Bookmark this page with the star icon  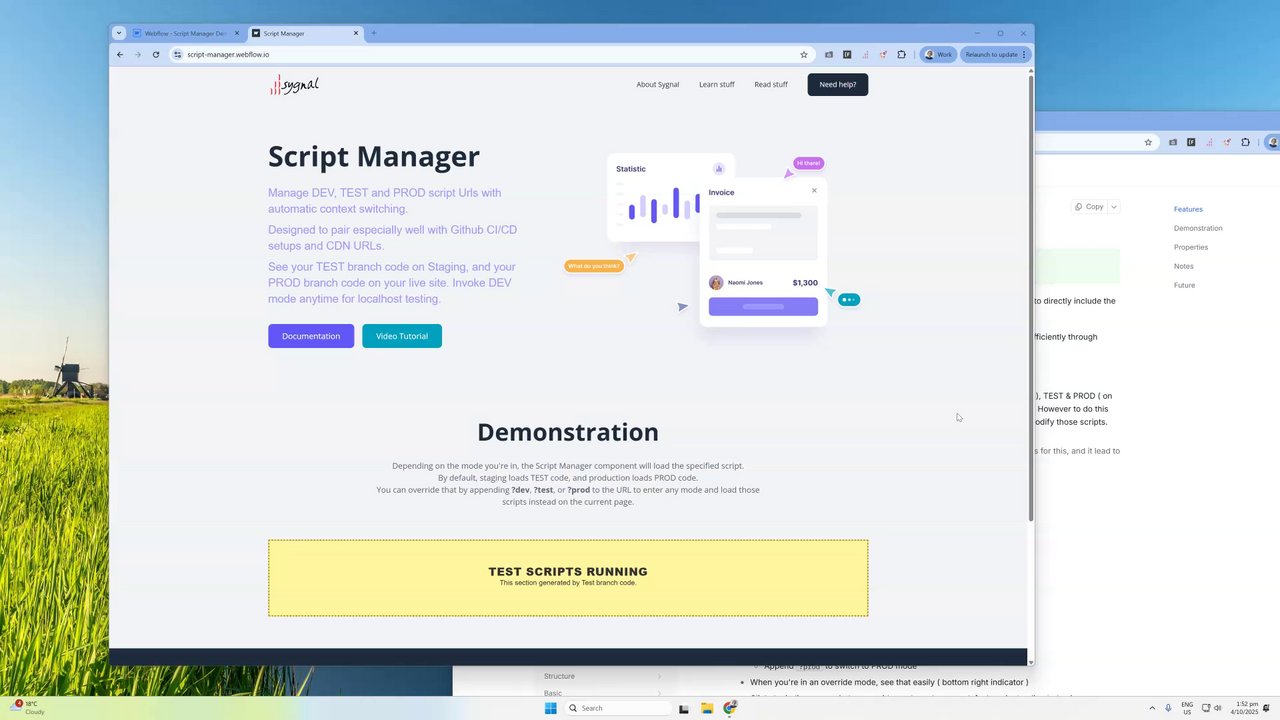803,54
